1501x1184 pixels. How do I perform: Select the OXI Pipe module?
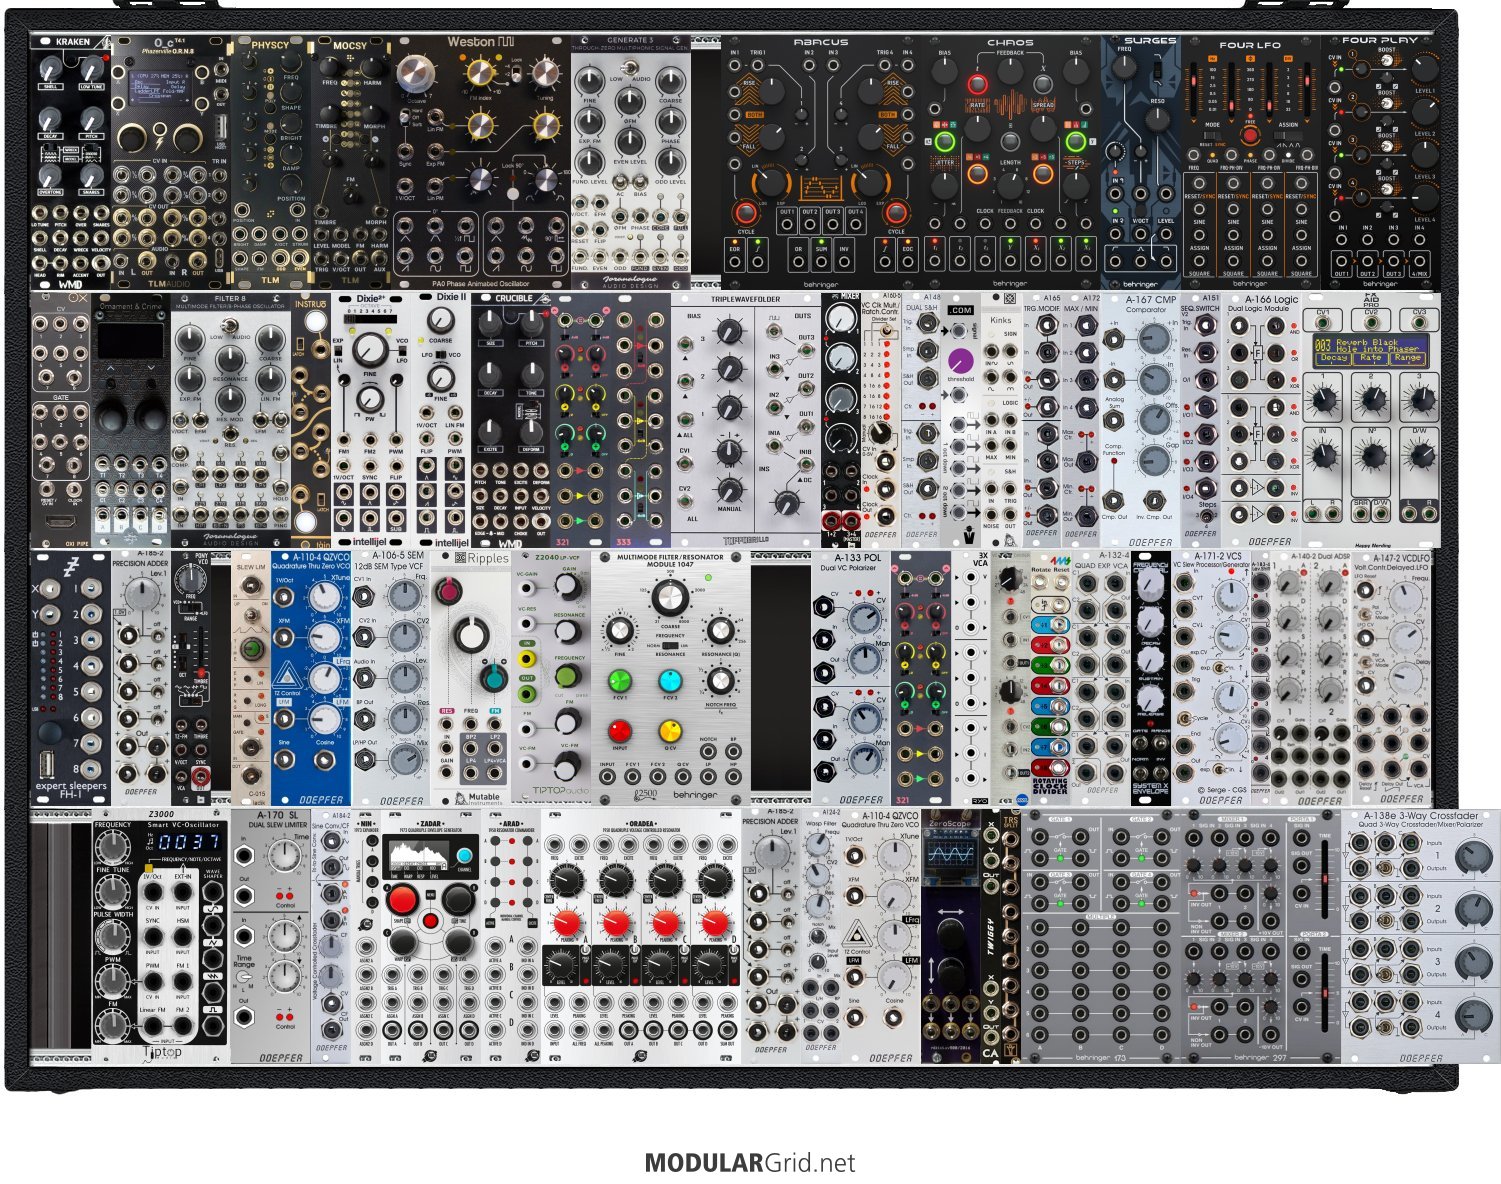[x=60, y=419]
